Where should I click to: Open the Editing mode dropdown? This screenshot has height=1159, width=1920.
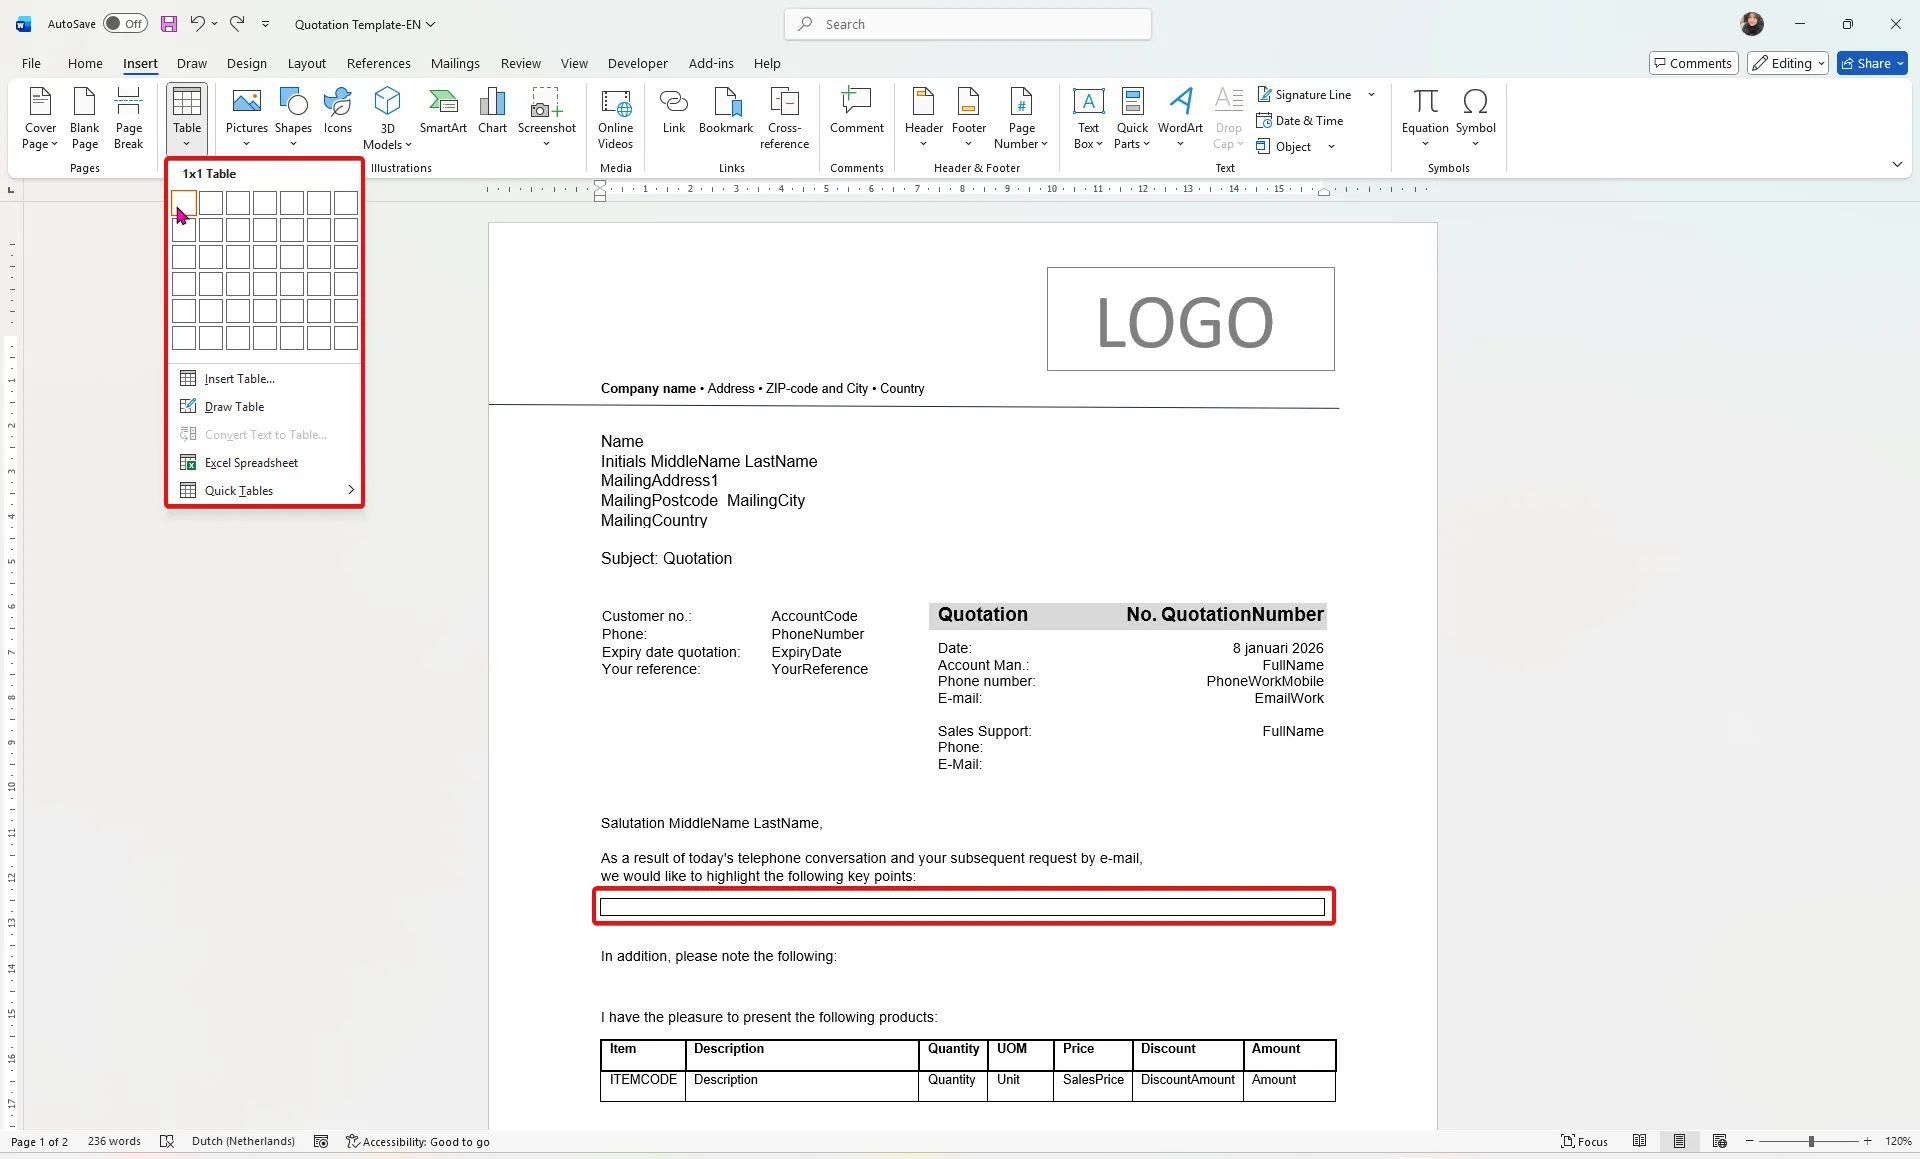tap(1788, 63)
